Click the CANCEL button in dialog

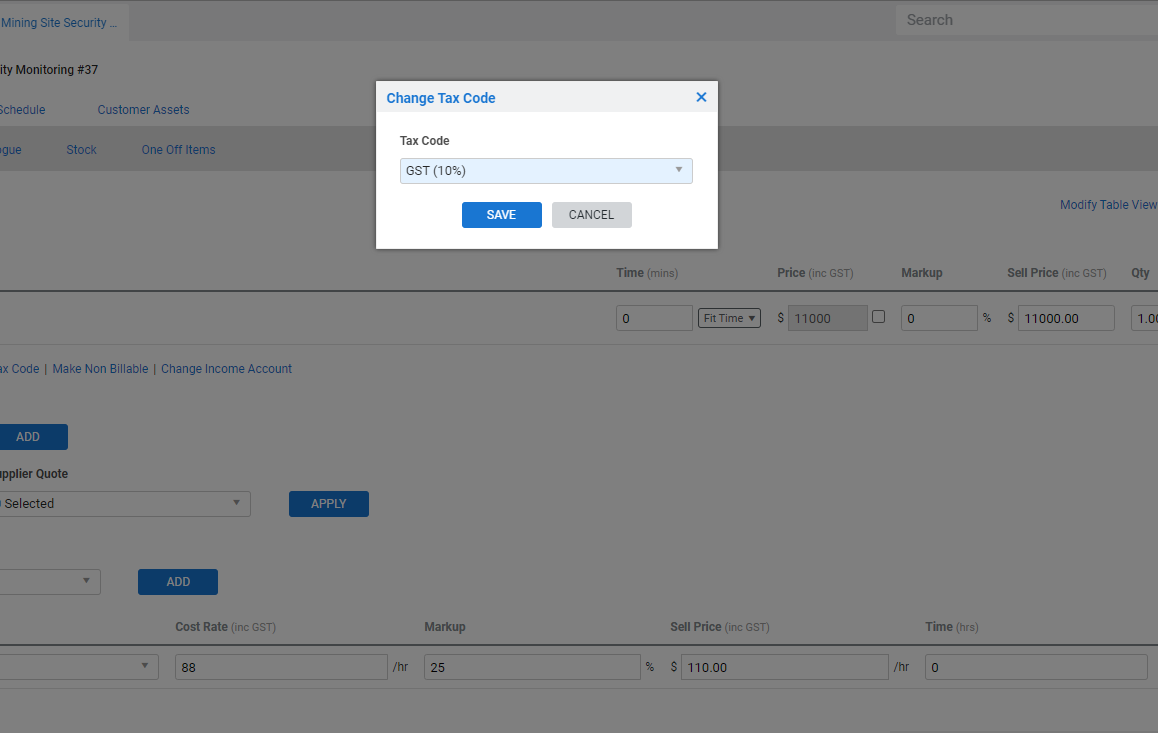(x=591, y=215)
